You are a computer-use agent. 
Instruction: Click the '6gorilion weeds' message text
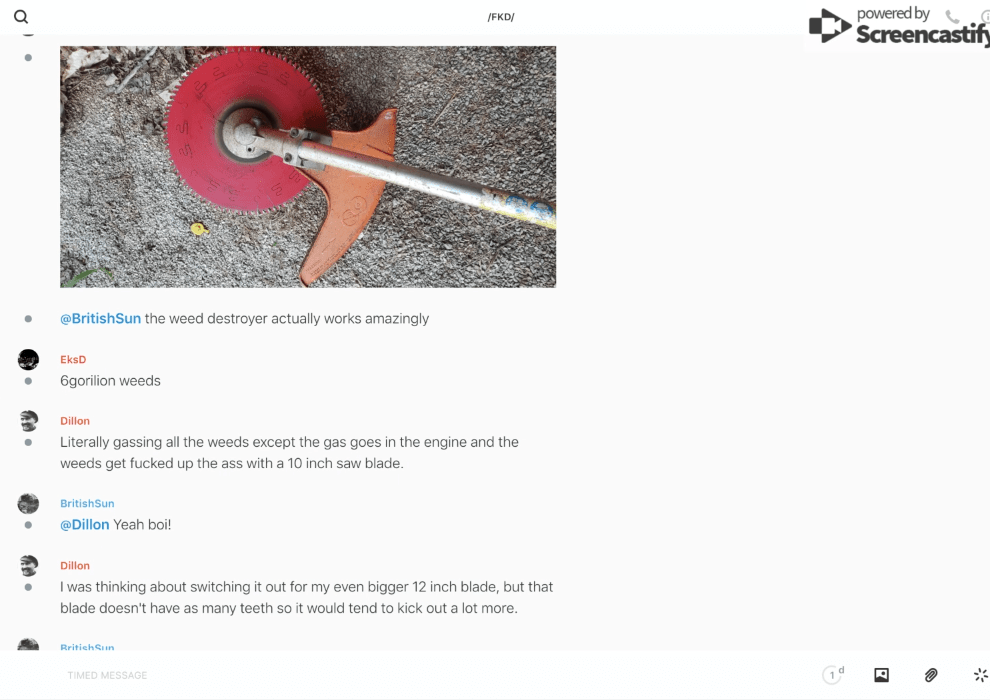pos(110,381)
